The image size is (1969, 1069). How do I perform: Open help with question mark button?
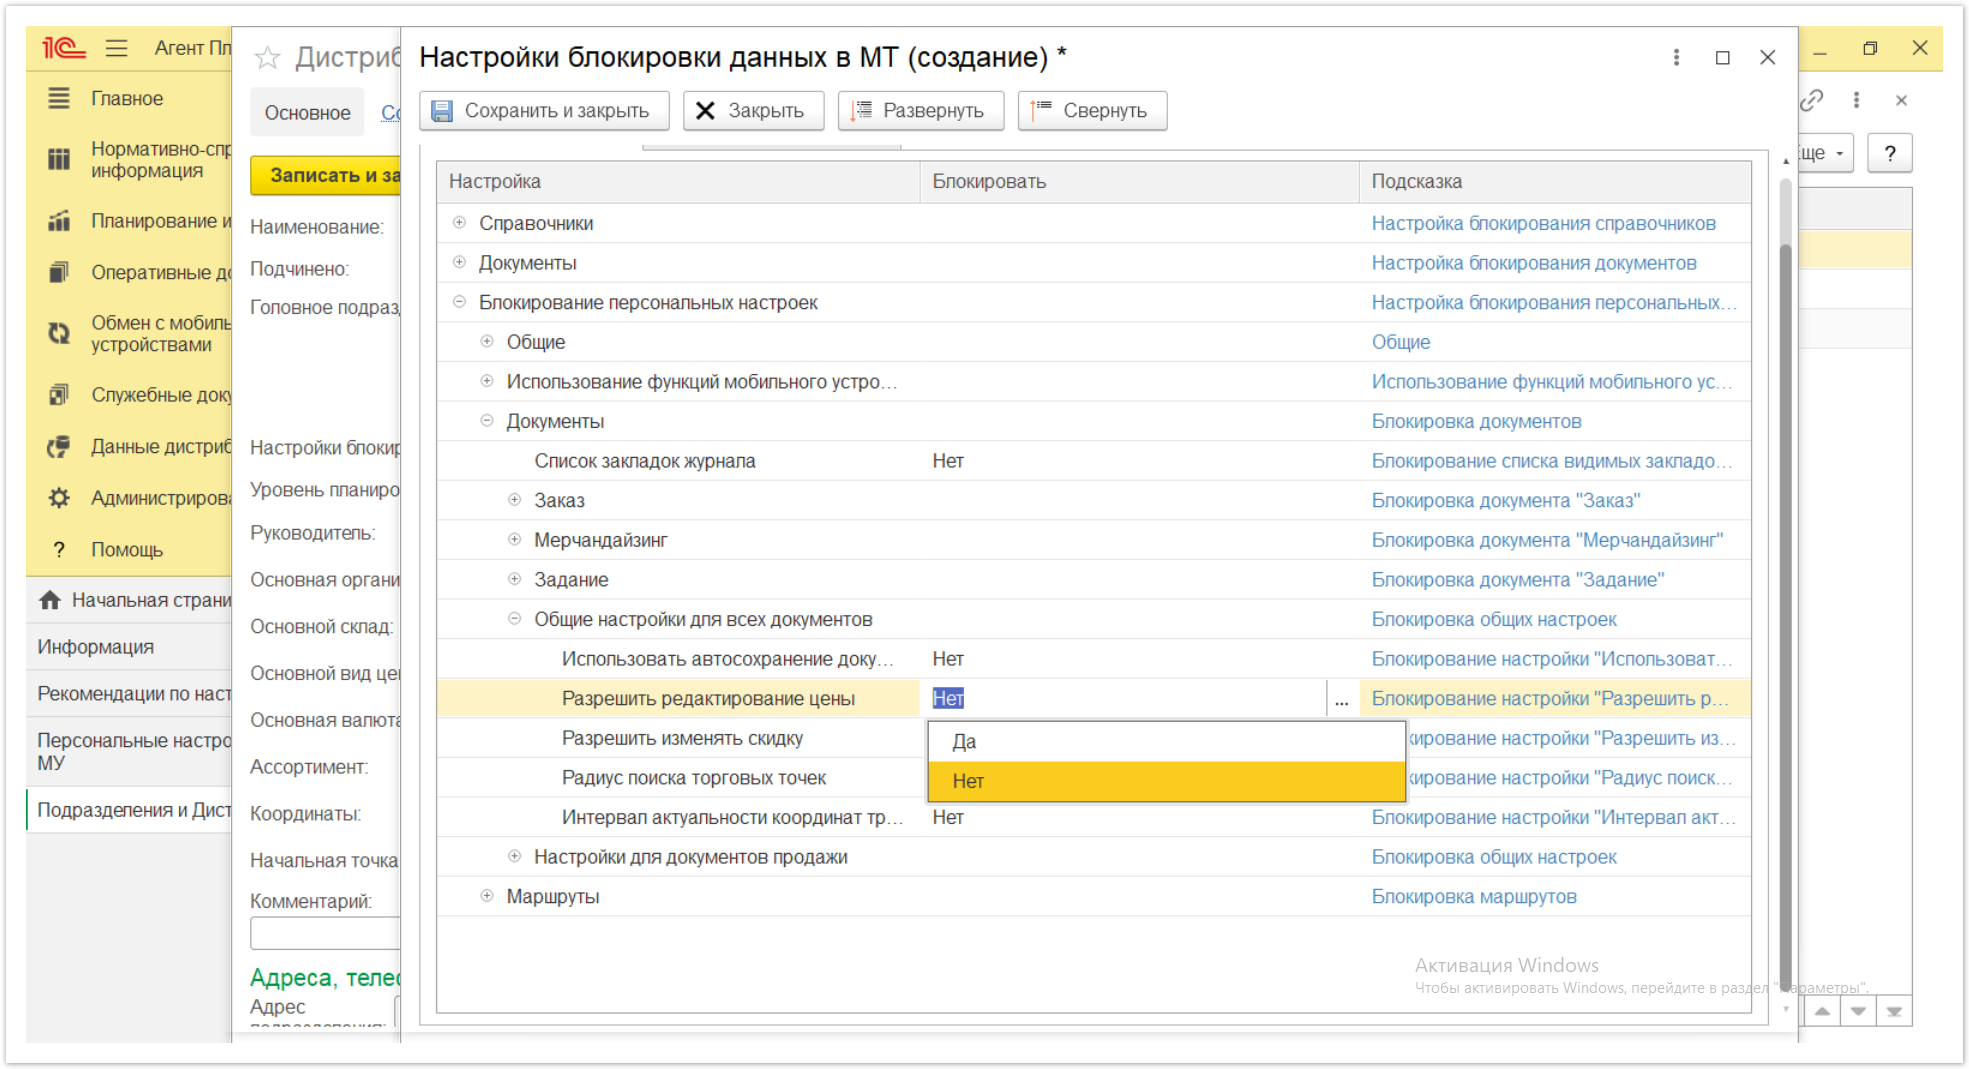tap(1889, 153)
